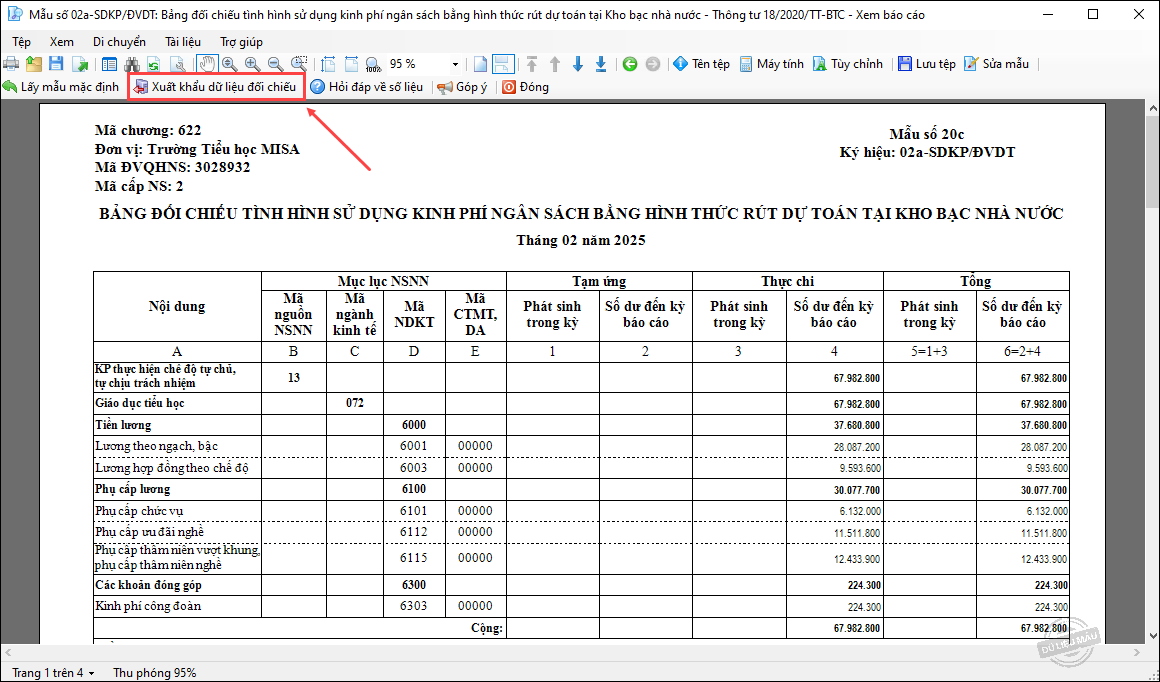Click the vertical scrollbar up arrow

(x=1153, y=109)
